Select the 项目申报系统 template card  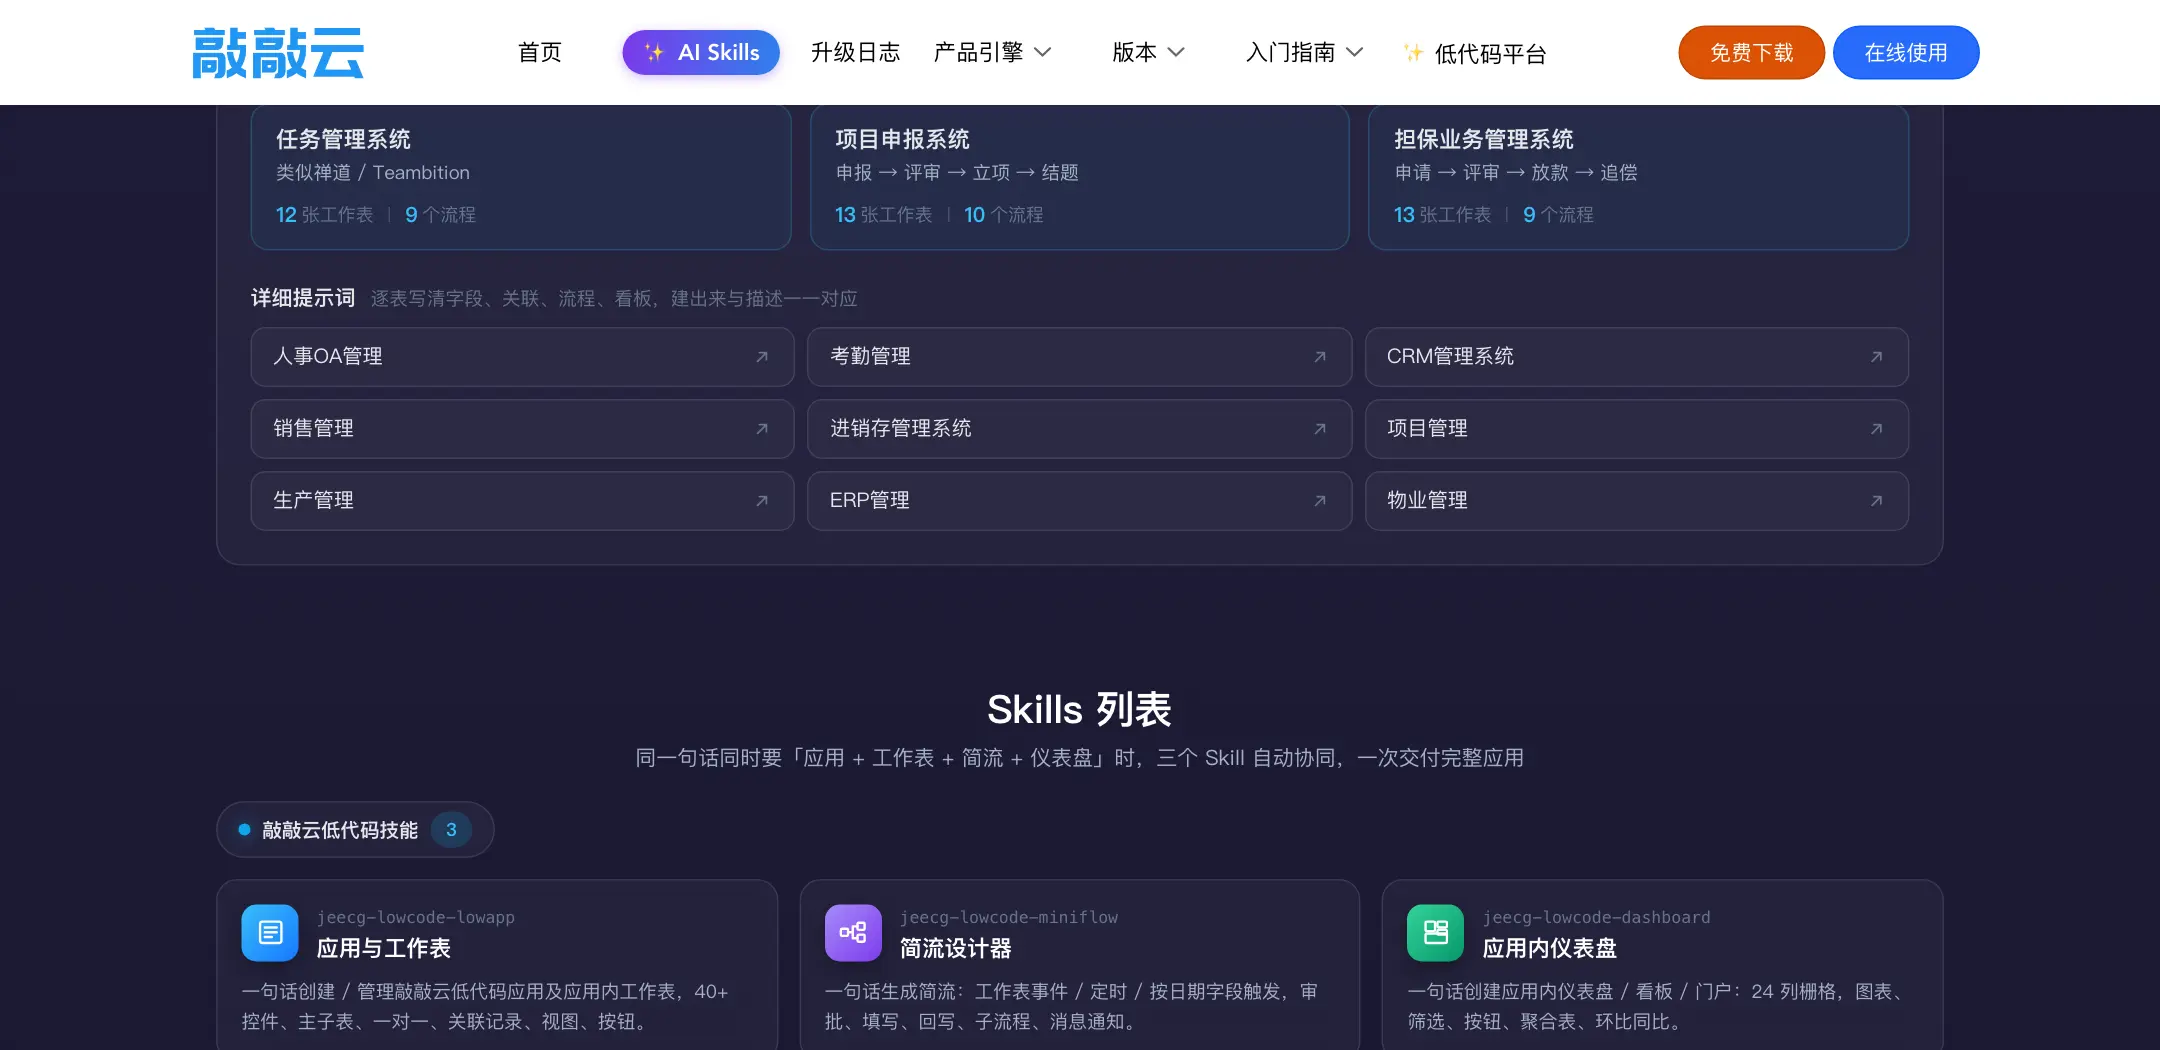click(1080, 177)
